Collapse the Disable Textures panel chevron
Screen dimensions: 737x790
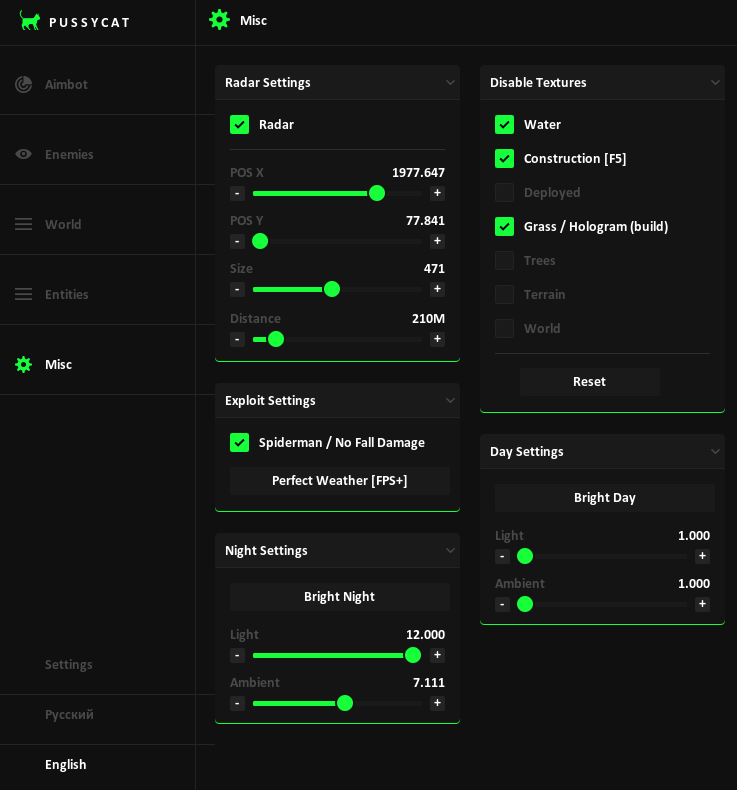coord(714,82)
